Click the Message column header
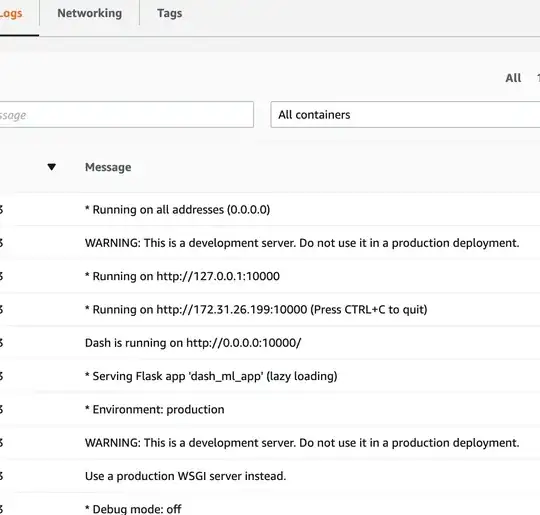 pos(108,167)
